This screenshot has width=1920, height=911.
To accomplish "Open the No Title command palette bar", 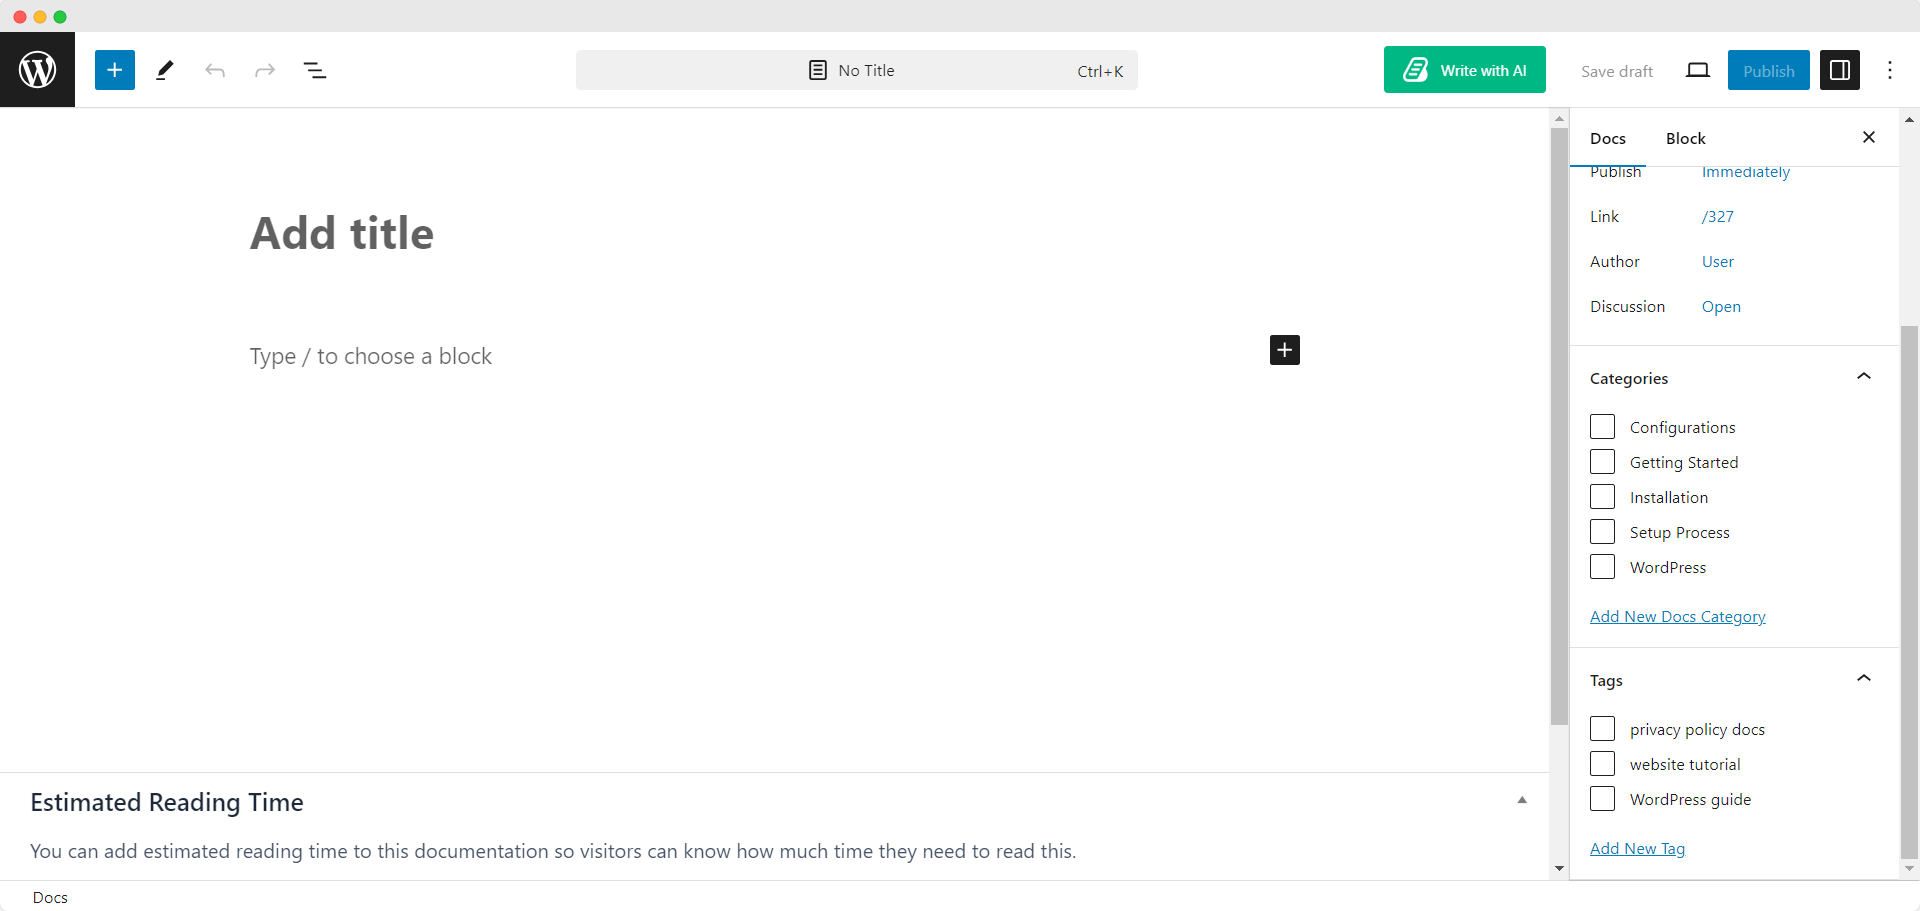I will [x=857, y=70].
